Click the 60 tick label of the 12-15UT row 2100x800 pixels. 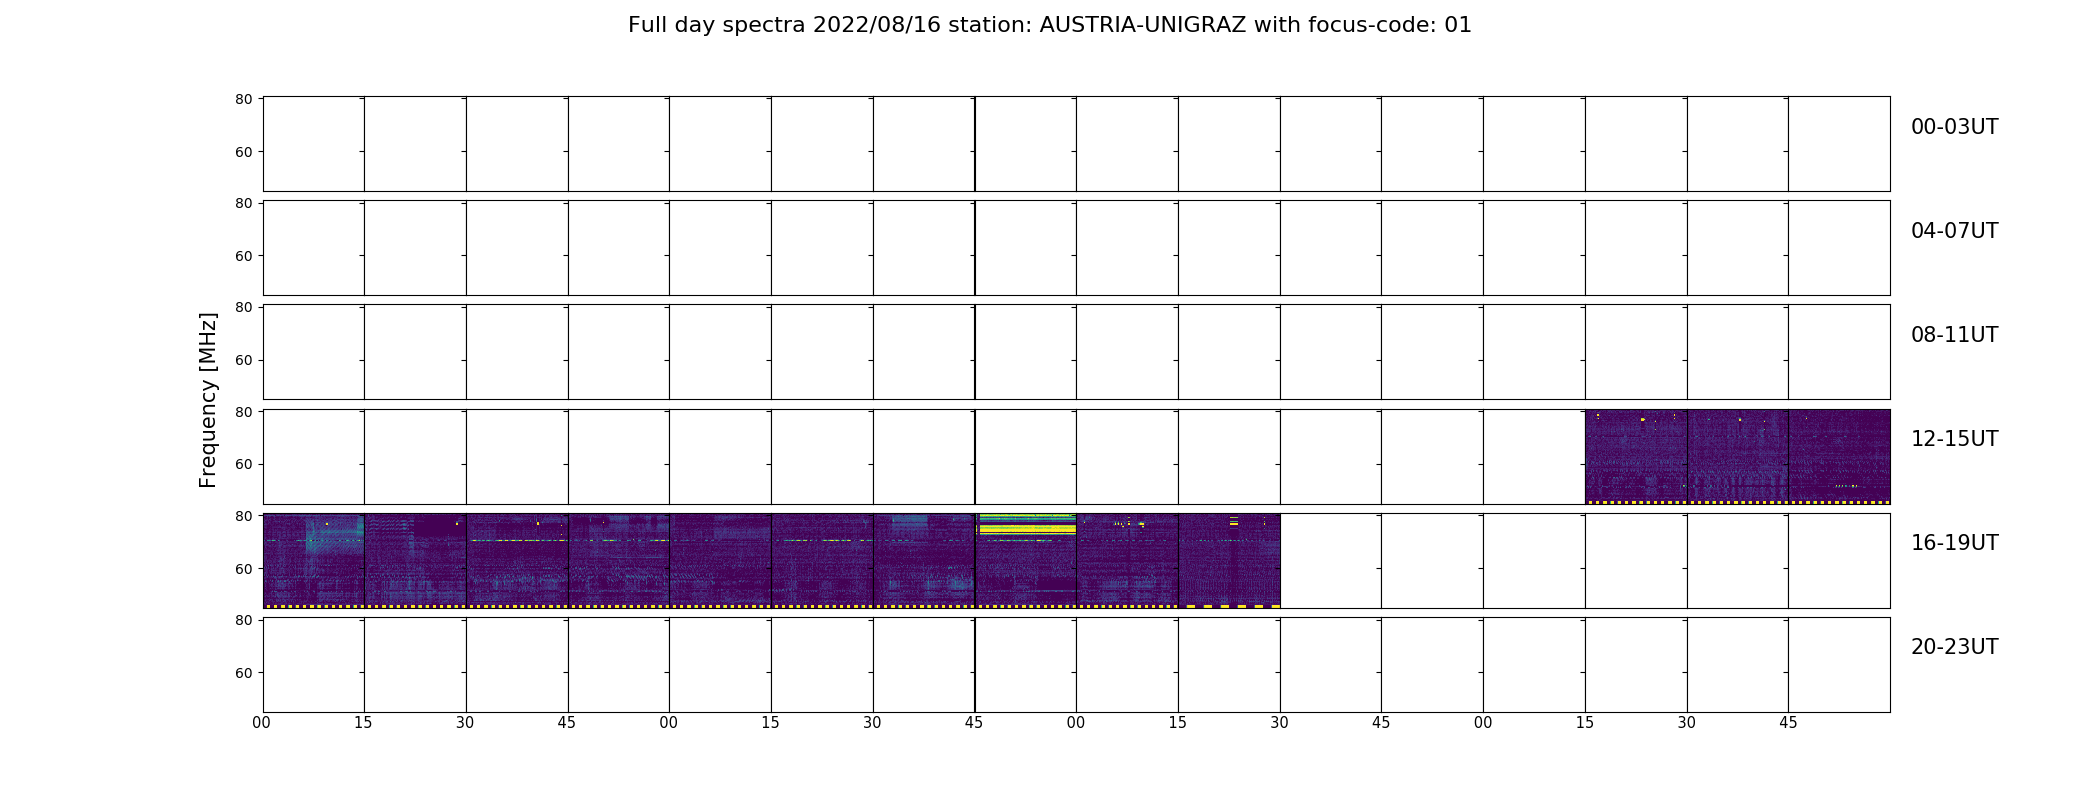pos(243,464)
